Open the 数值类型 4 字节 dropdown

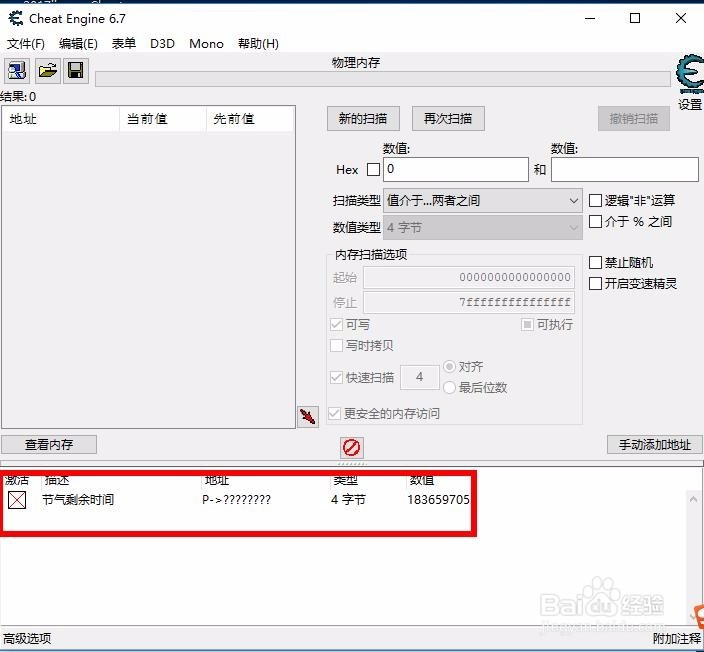pos(483,228)
